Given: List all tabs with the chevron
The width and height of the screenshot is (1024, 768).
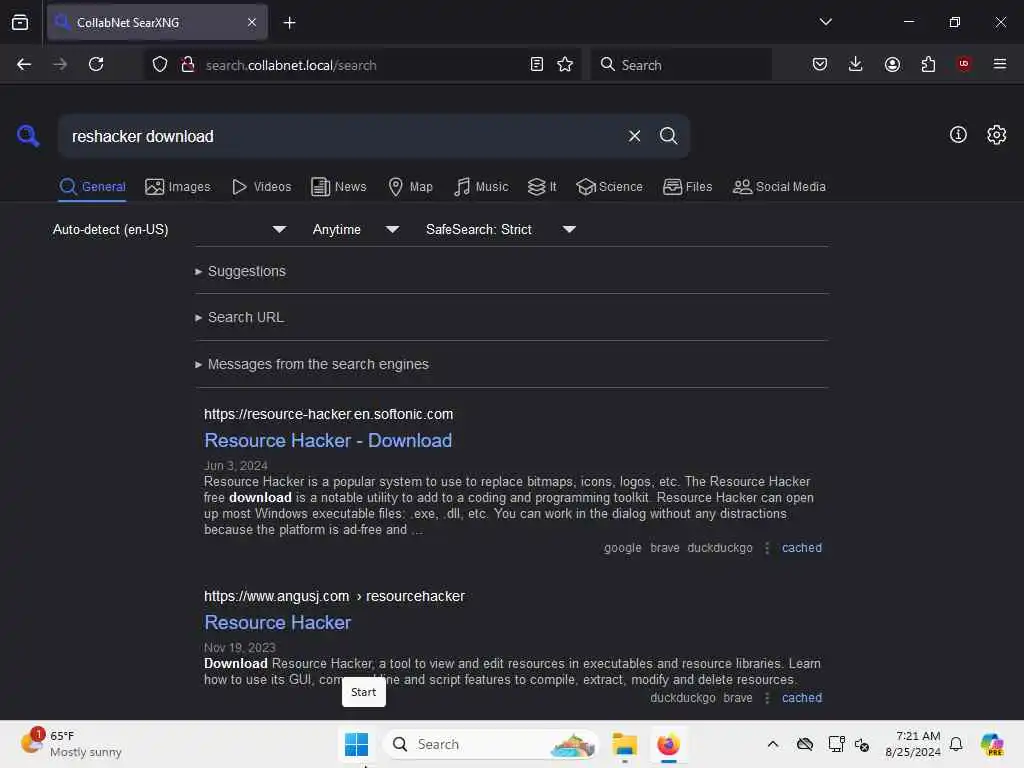Looking at the screenshot, I should tap(825, 22).
